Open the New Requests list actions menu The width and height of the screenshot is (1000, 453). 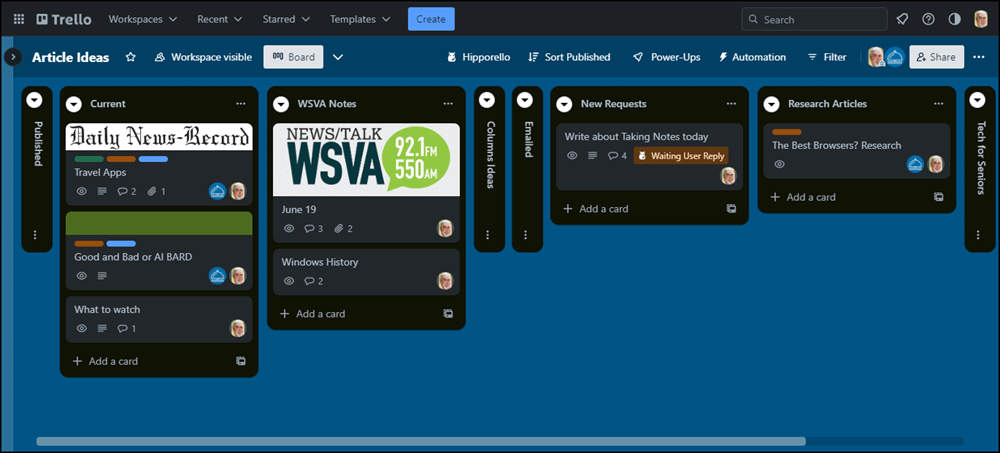click(x=731, y=103)
